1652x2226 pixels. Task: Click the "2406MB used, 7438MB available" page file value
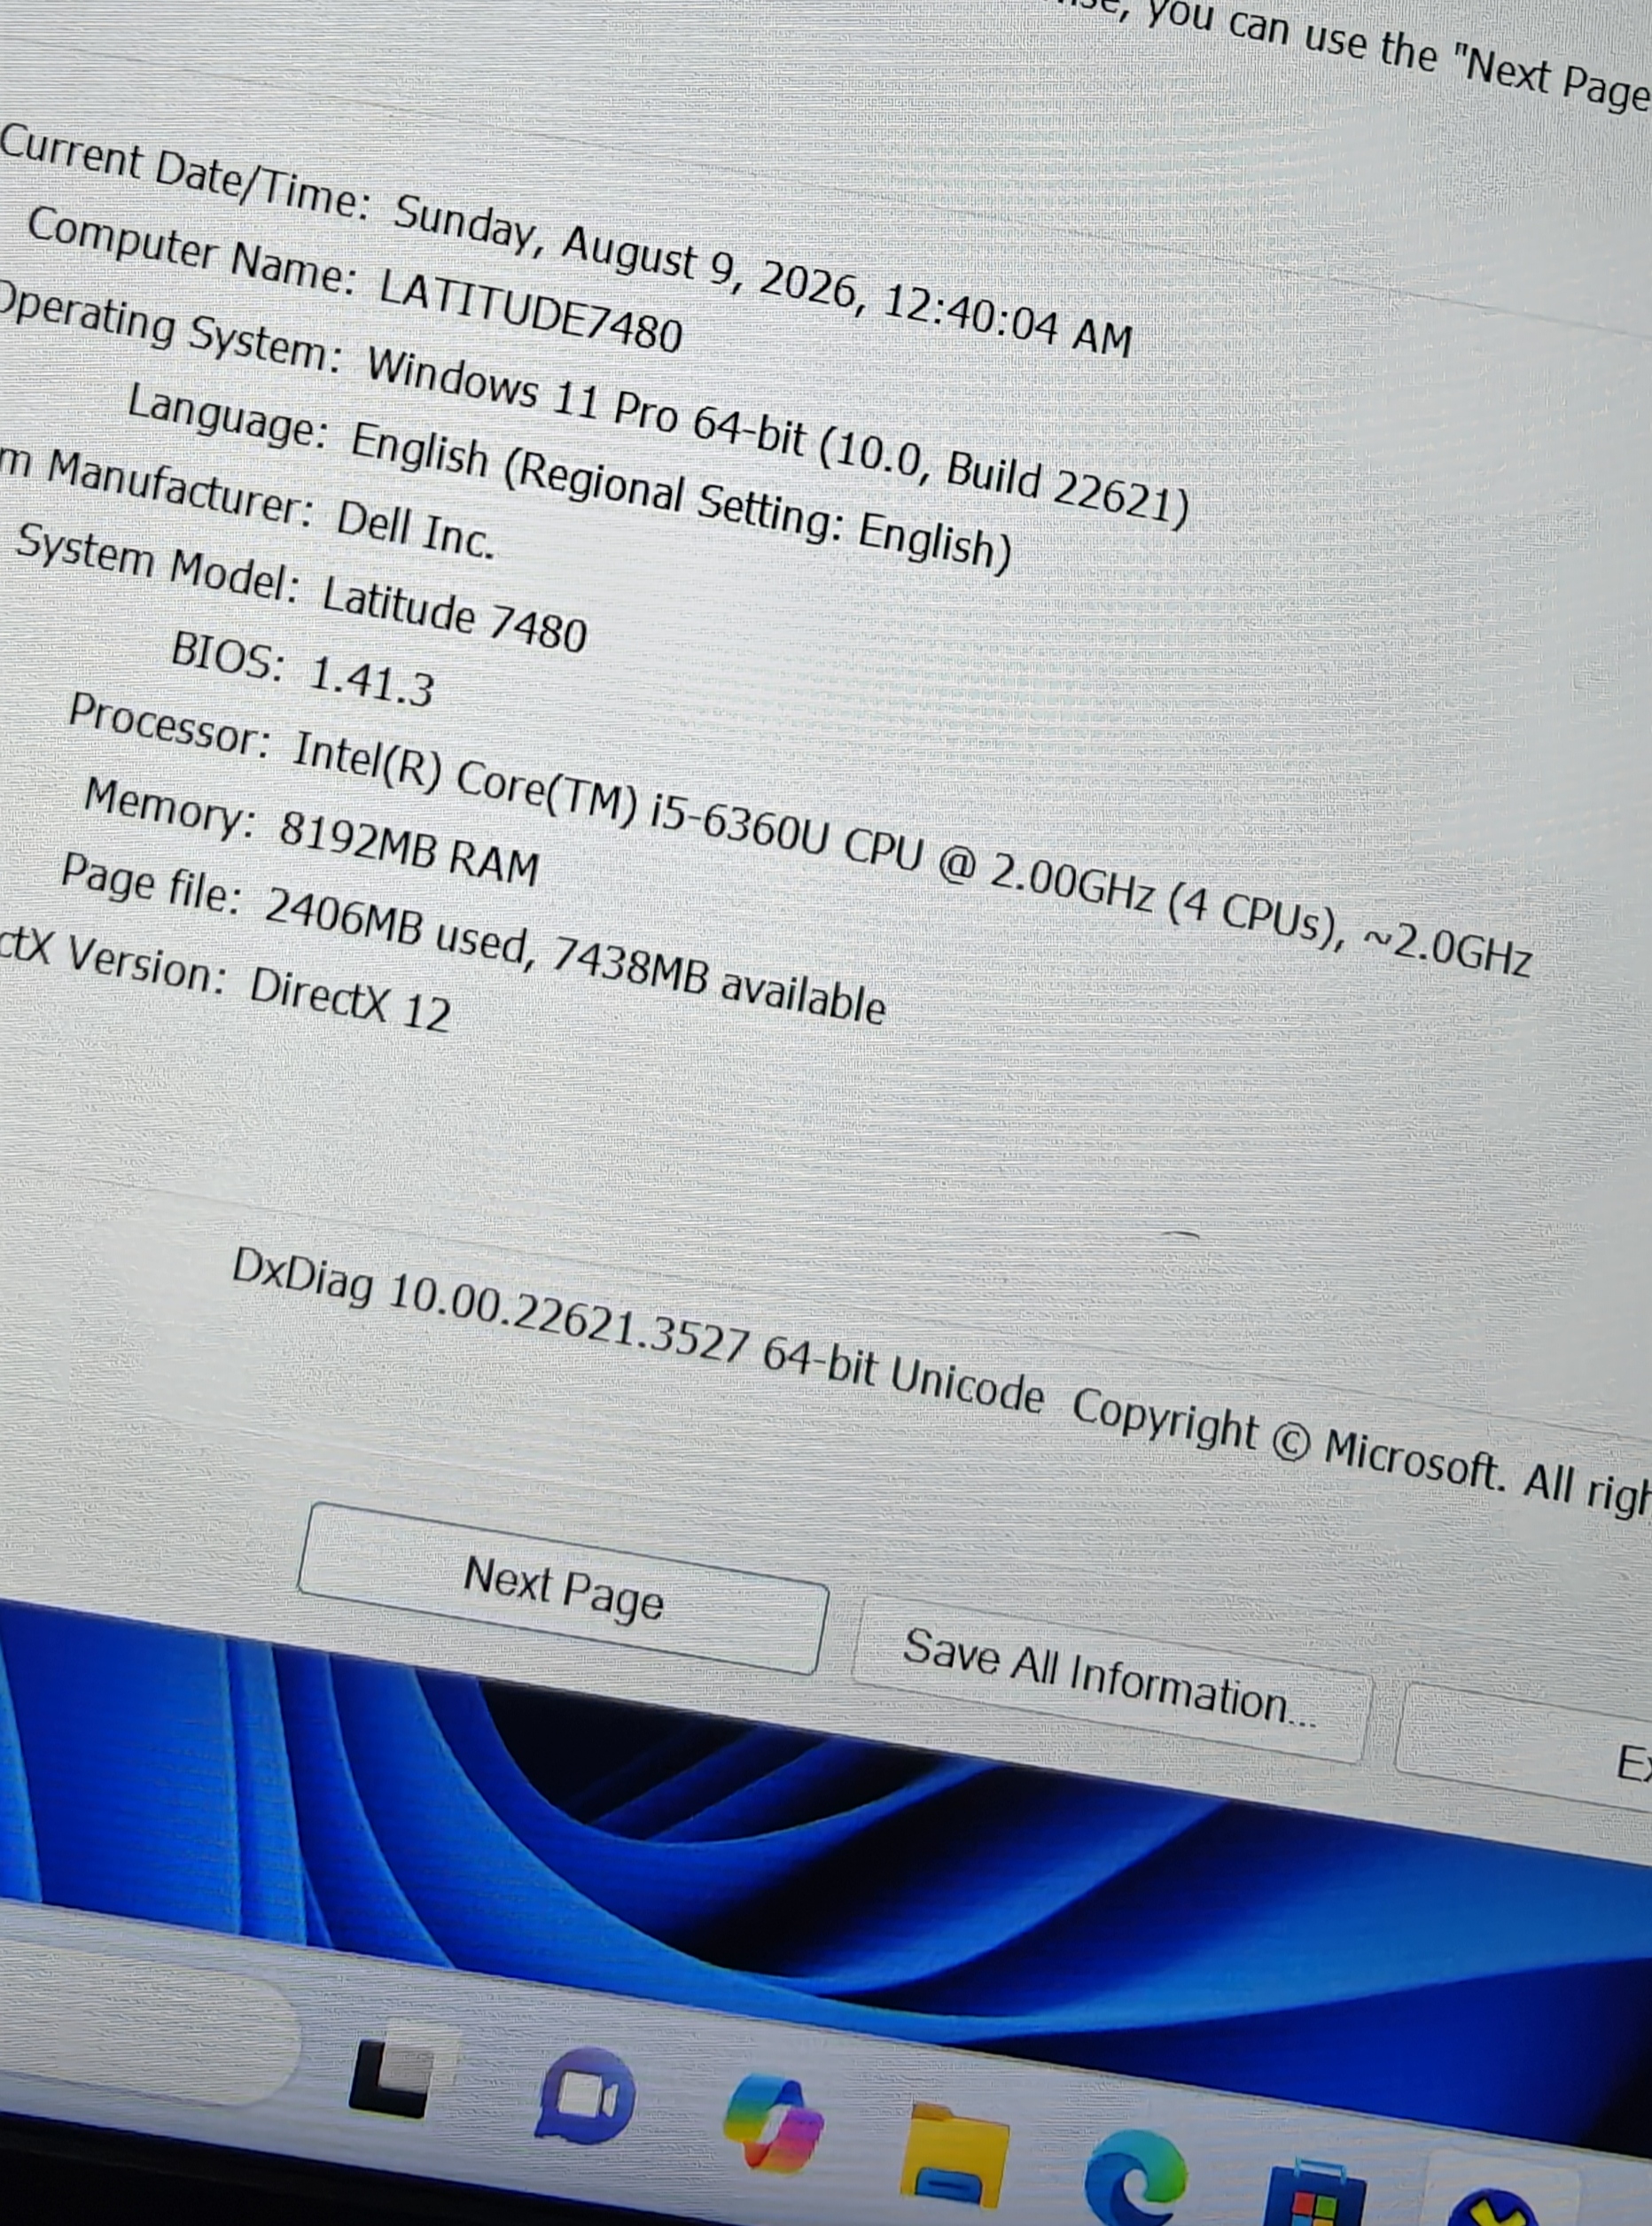click(575, 955)
